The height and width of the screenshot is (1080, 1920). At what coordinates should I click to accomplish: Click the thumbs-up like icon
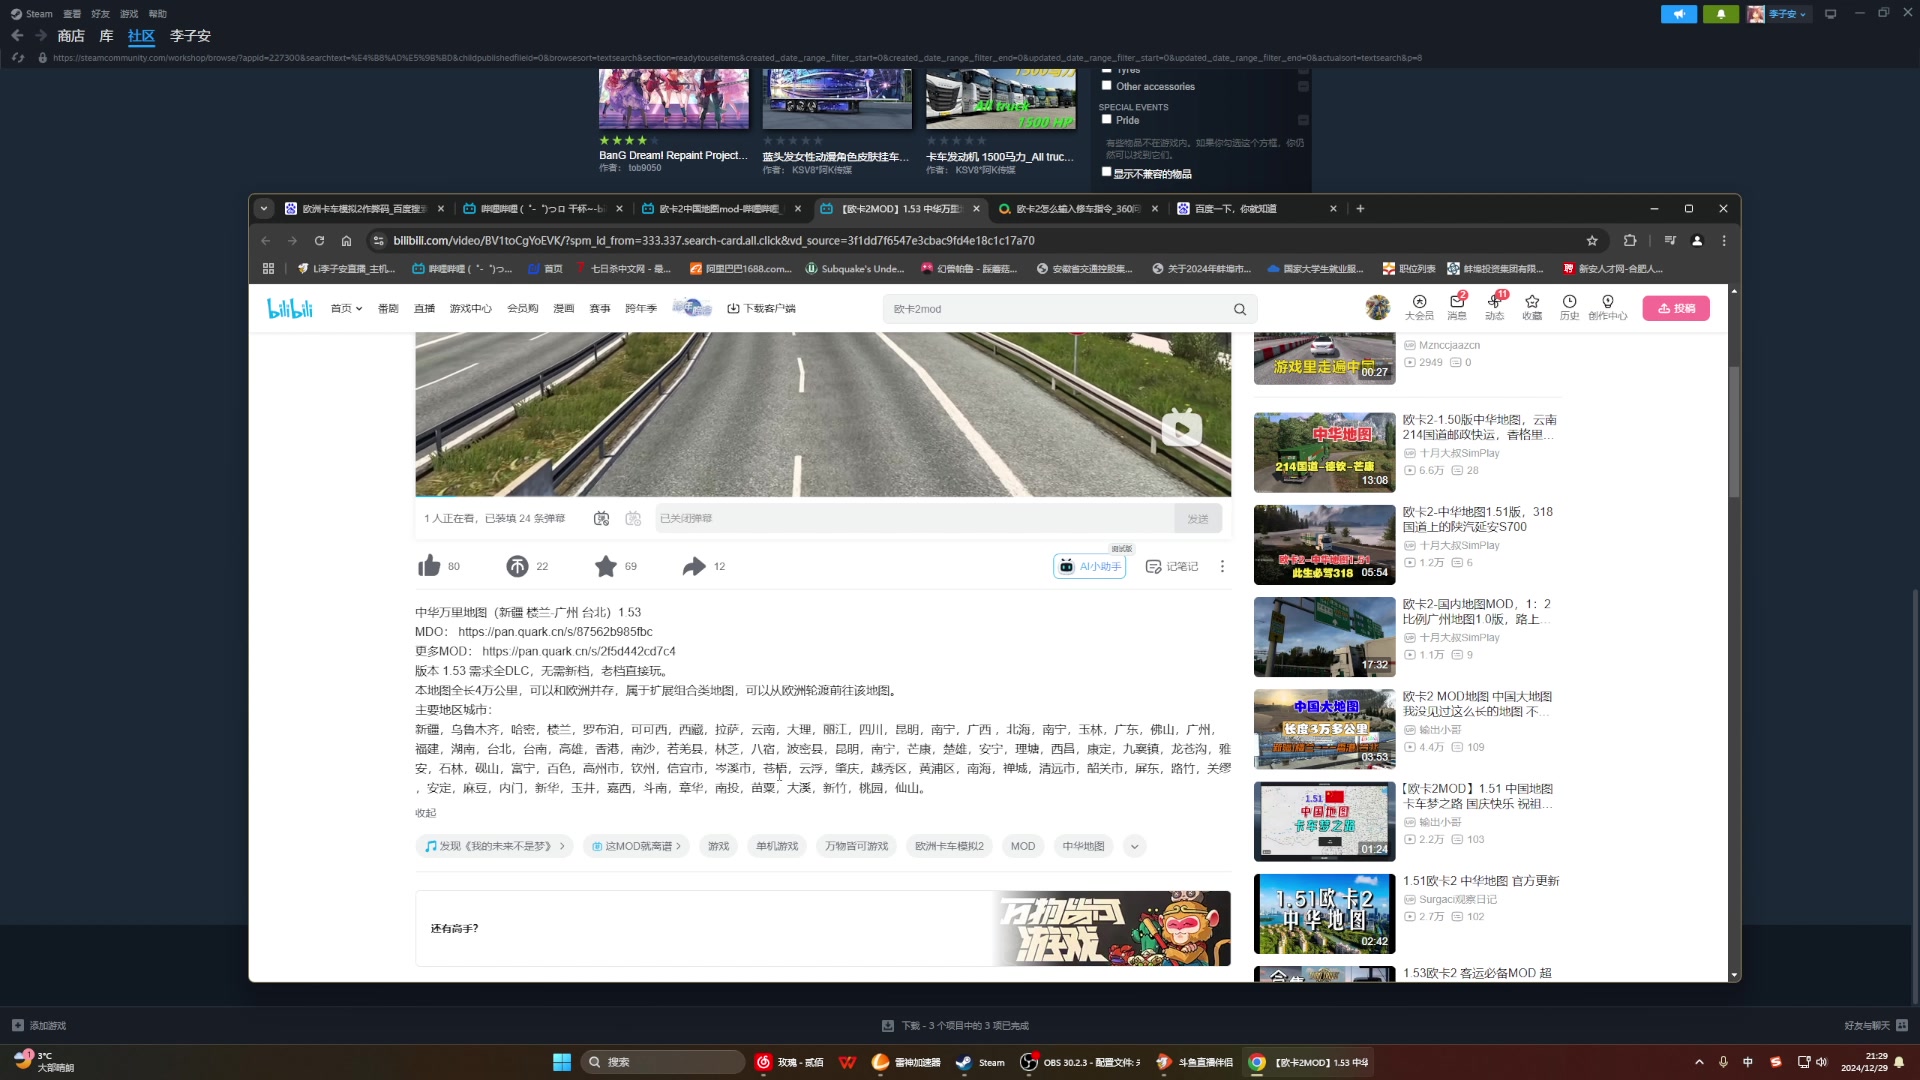[x=429, y=566]
